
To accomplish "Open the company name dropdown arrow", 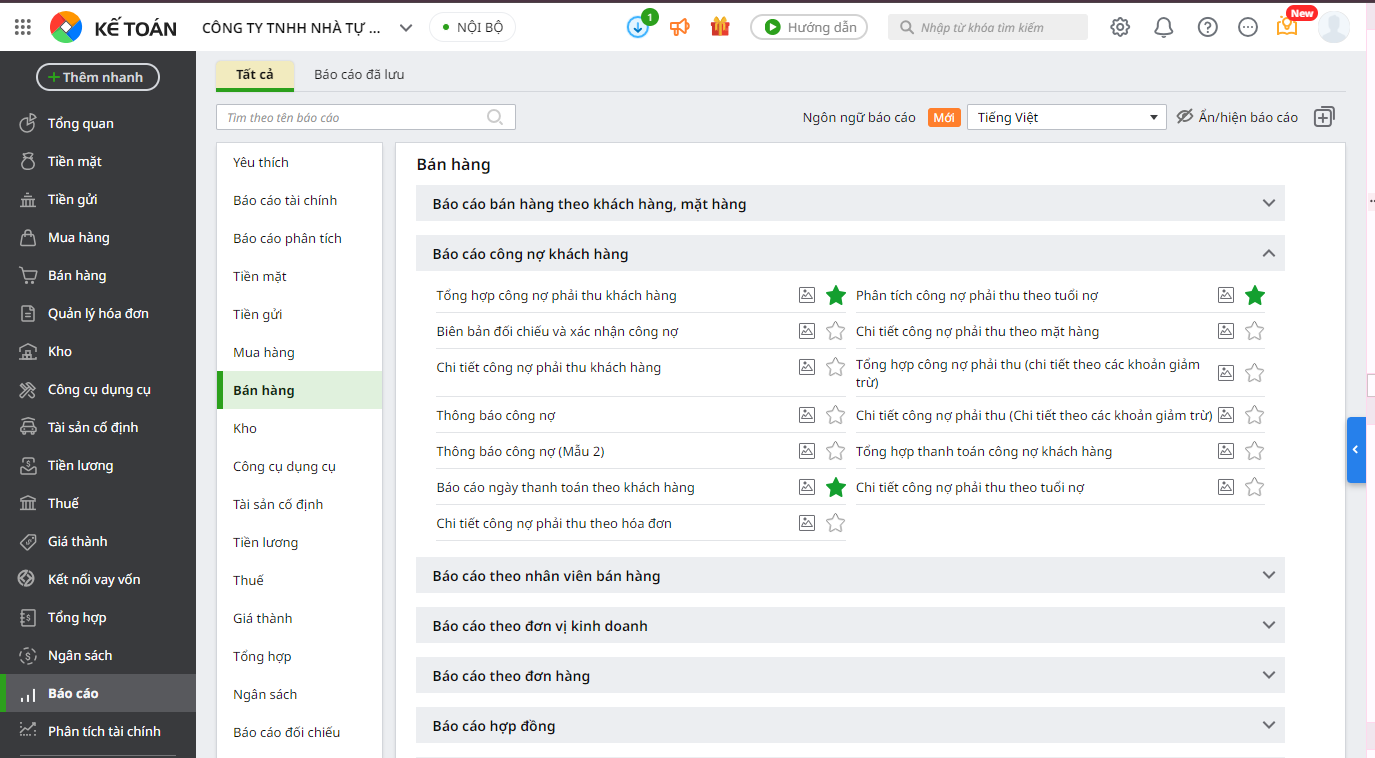I will coord(405,28).
